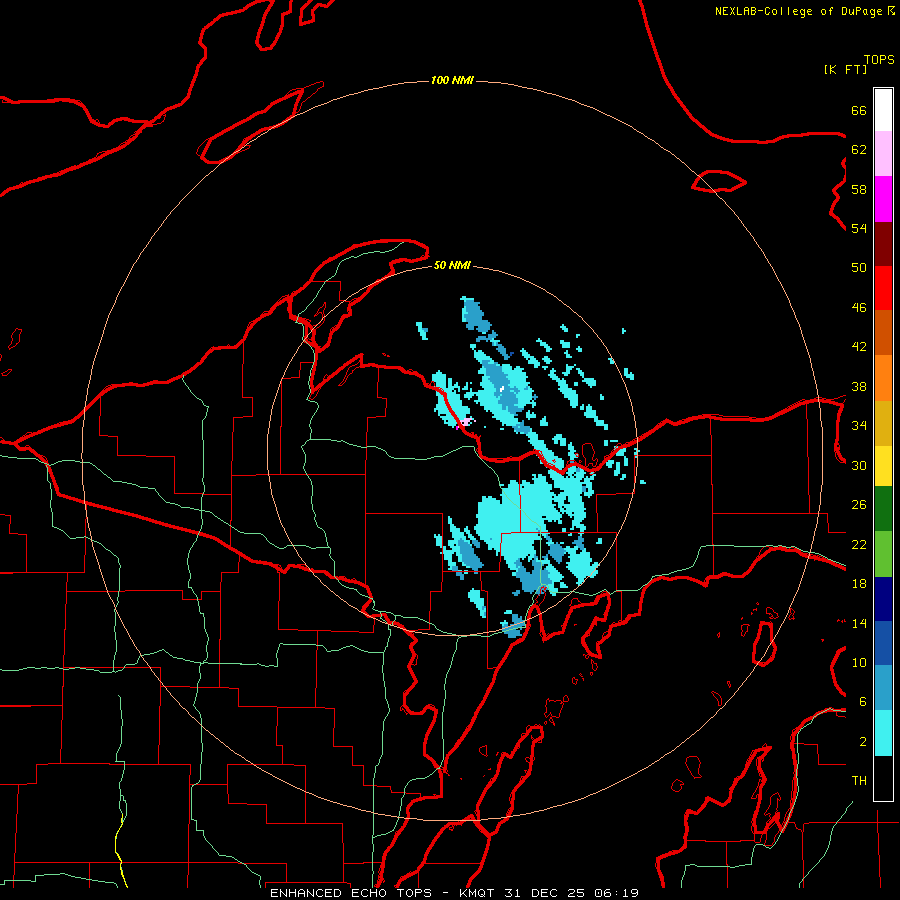
Task: Click the KMQT radar site identifier
Action: click(x=476, y=893)
